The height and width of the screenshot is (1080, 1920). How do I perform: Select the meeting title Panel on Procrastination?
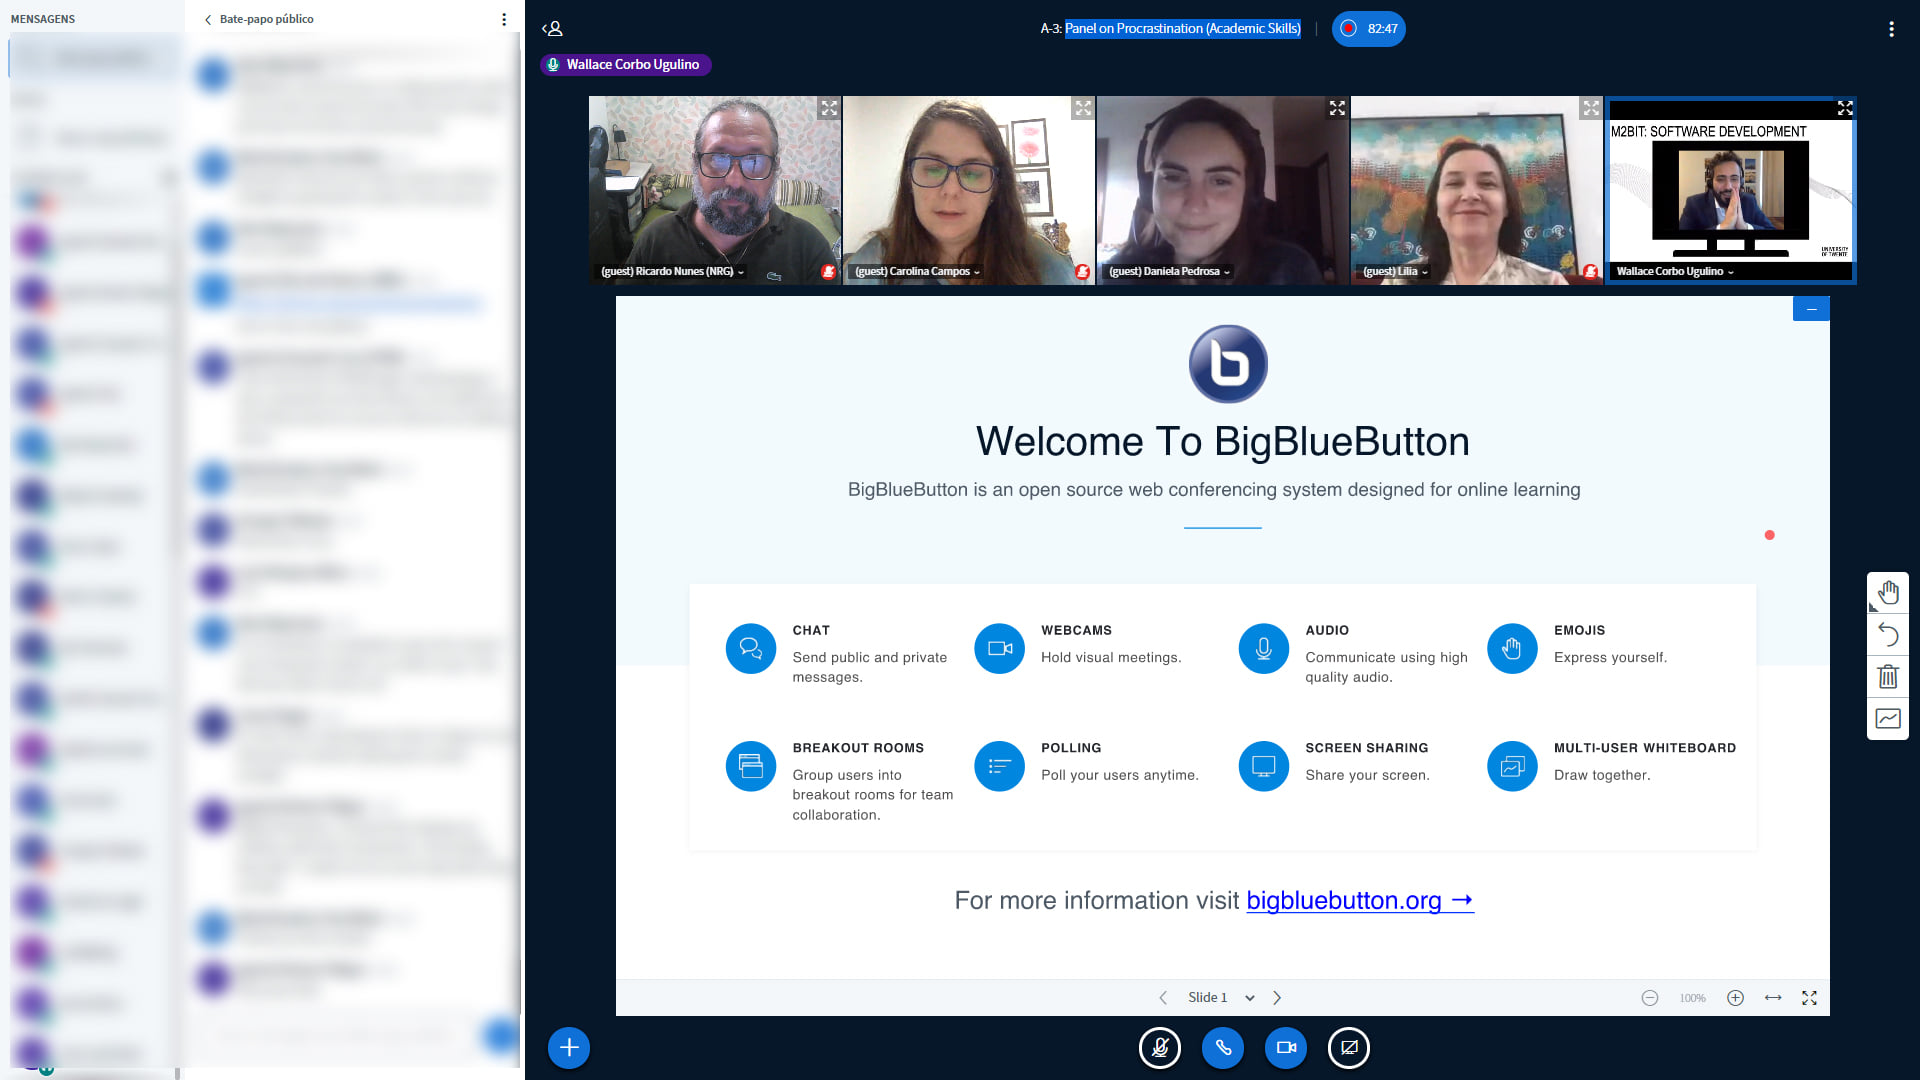tap(1182, 29)
